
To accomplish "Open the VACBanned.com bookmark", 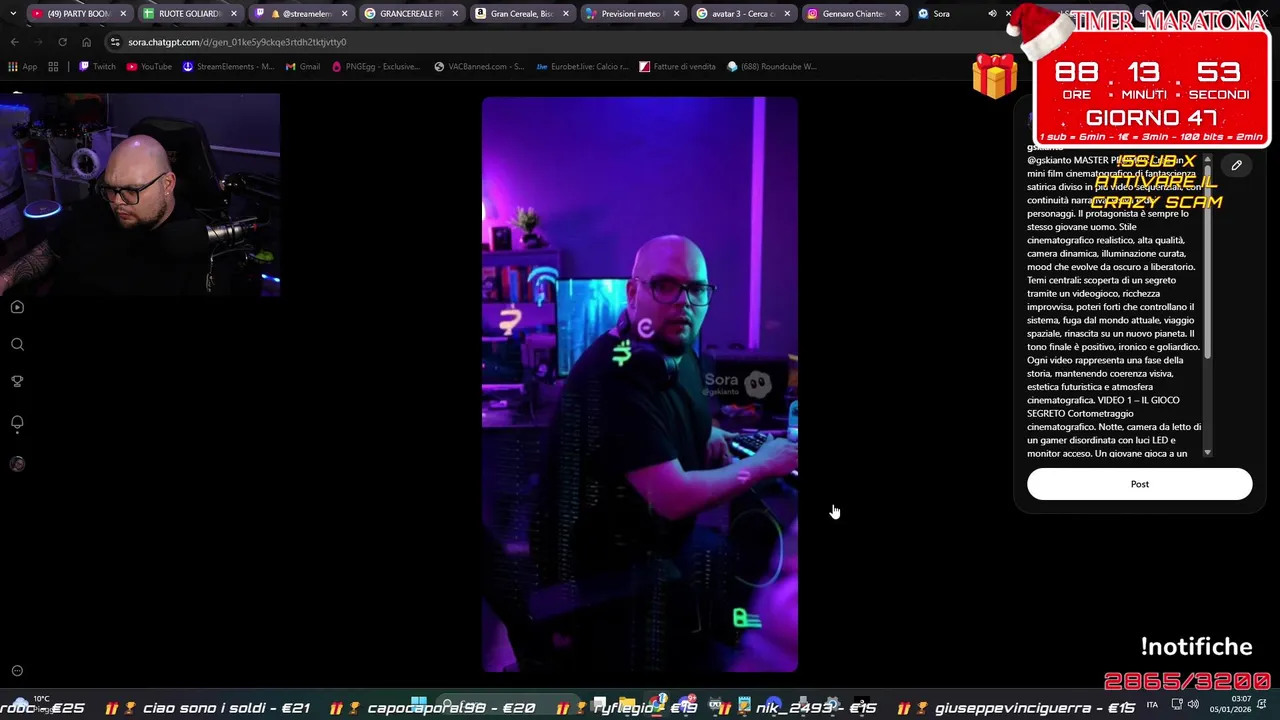I will coord(479,67).
